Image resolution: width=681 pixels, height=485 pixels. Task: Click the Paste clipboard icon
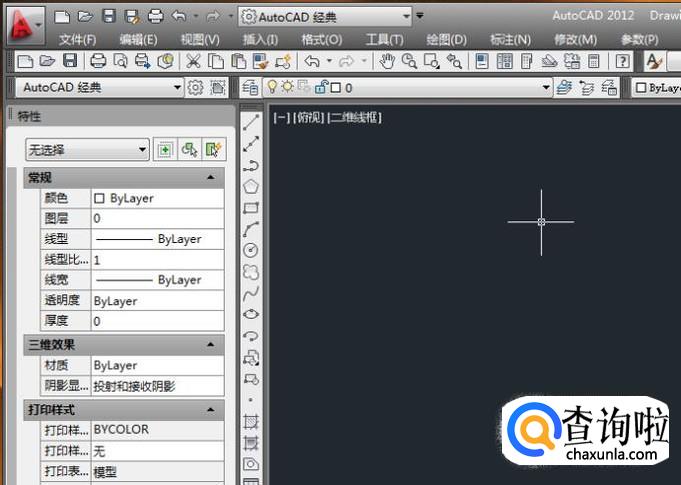[x=238, y=61]
